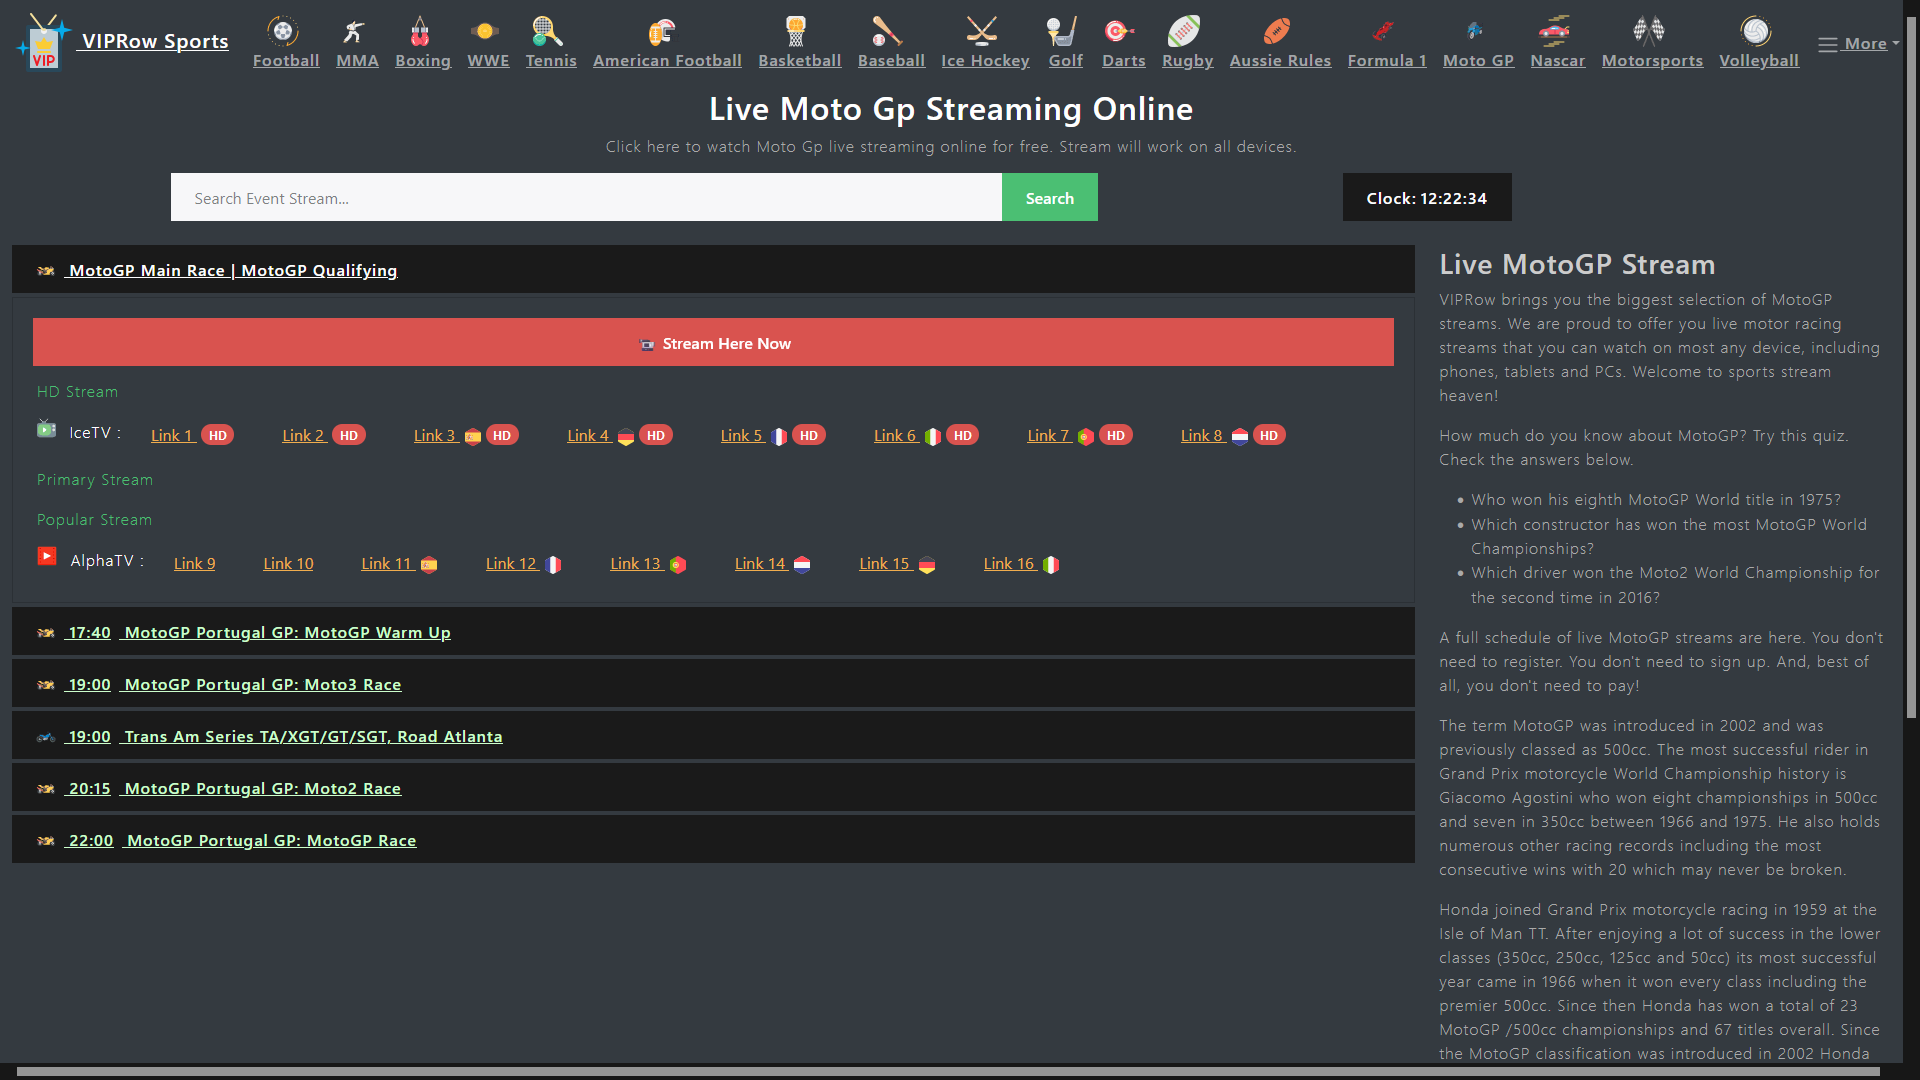Open the Tennis racket icon
This screenshot has height=1080, width=1920.
point(548,31)
